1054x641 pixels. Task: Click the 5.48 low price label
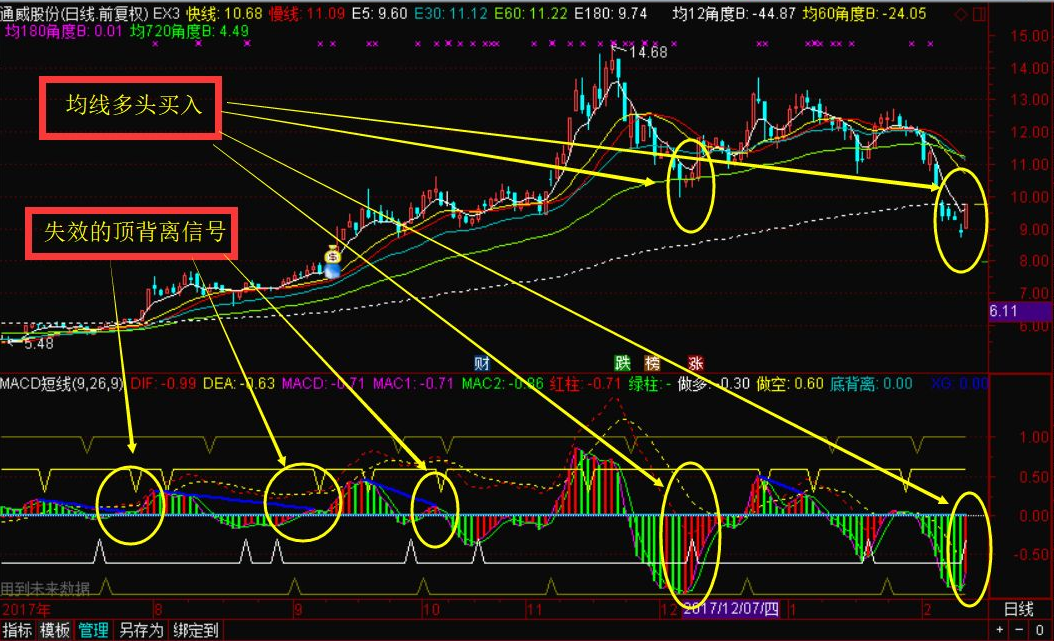coord(39,343)
